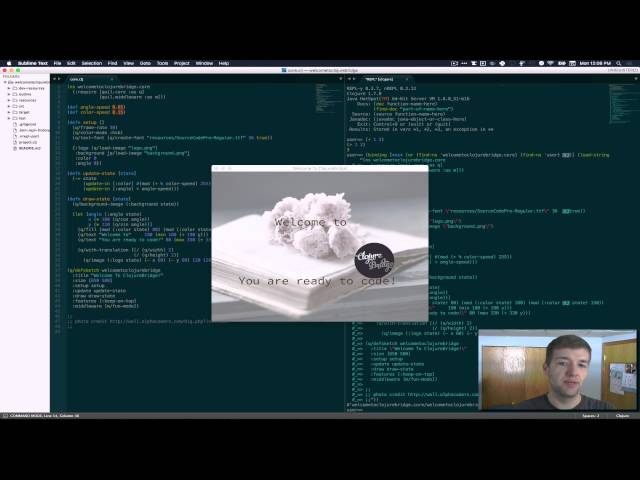Click the def color-speed code line
The image size is (640, 480).
(x=96, y=112)
